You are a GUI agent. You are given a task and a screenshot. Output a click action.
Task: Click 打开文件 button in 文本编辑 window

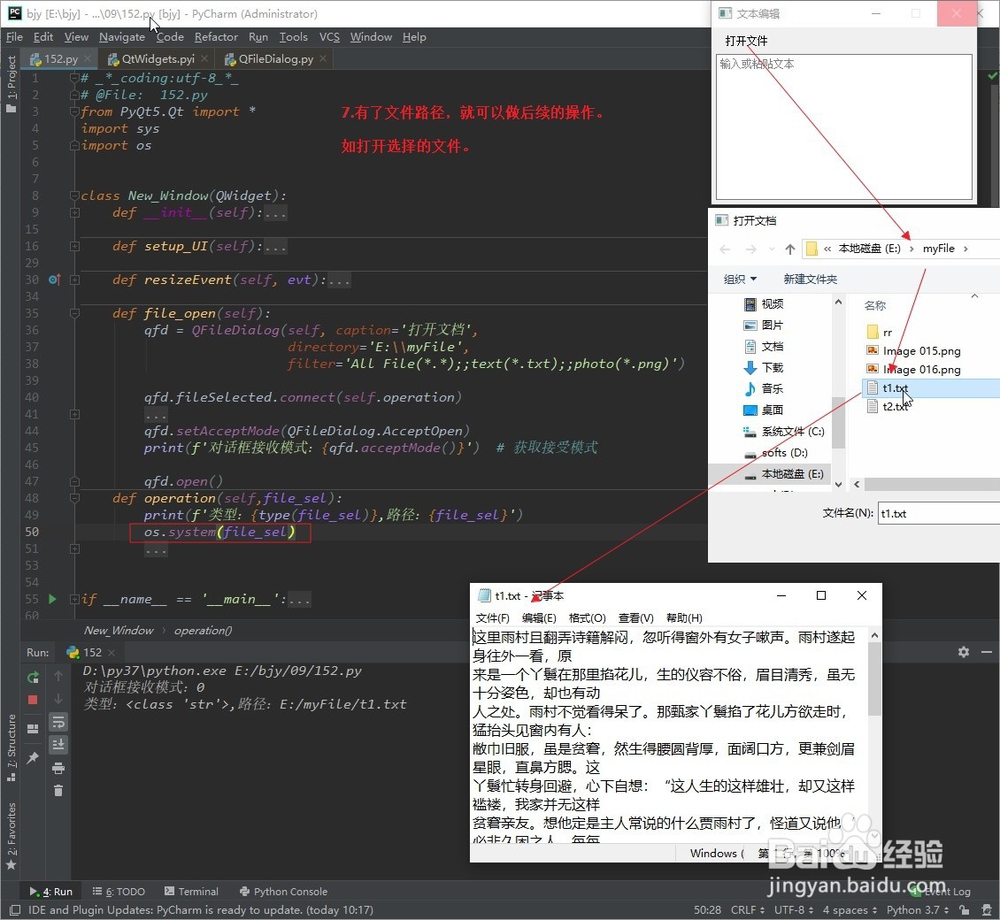click(x=746, y=41)
